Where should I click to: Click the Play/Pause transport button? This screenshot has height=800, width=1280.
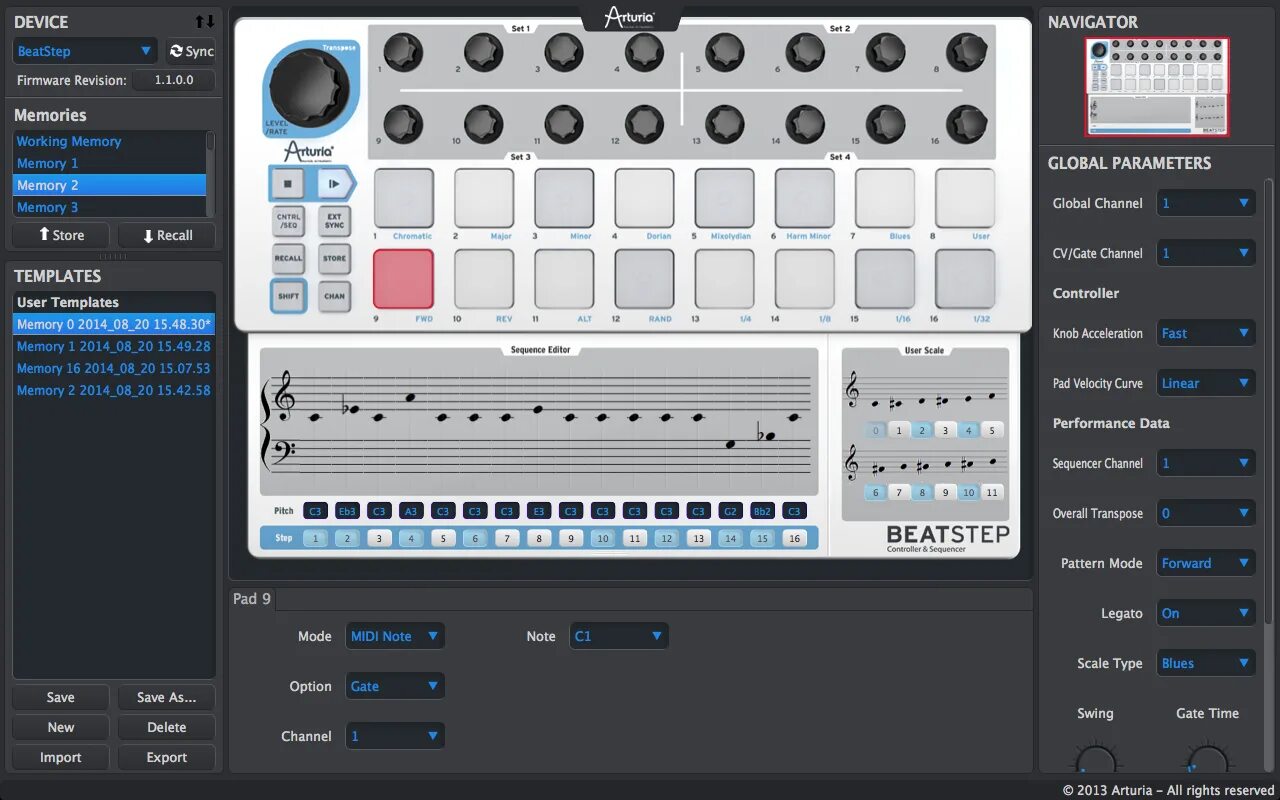point(335,184)
